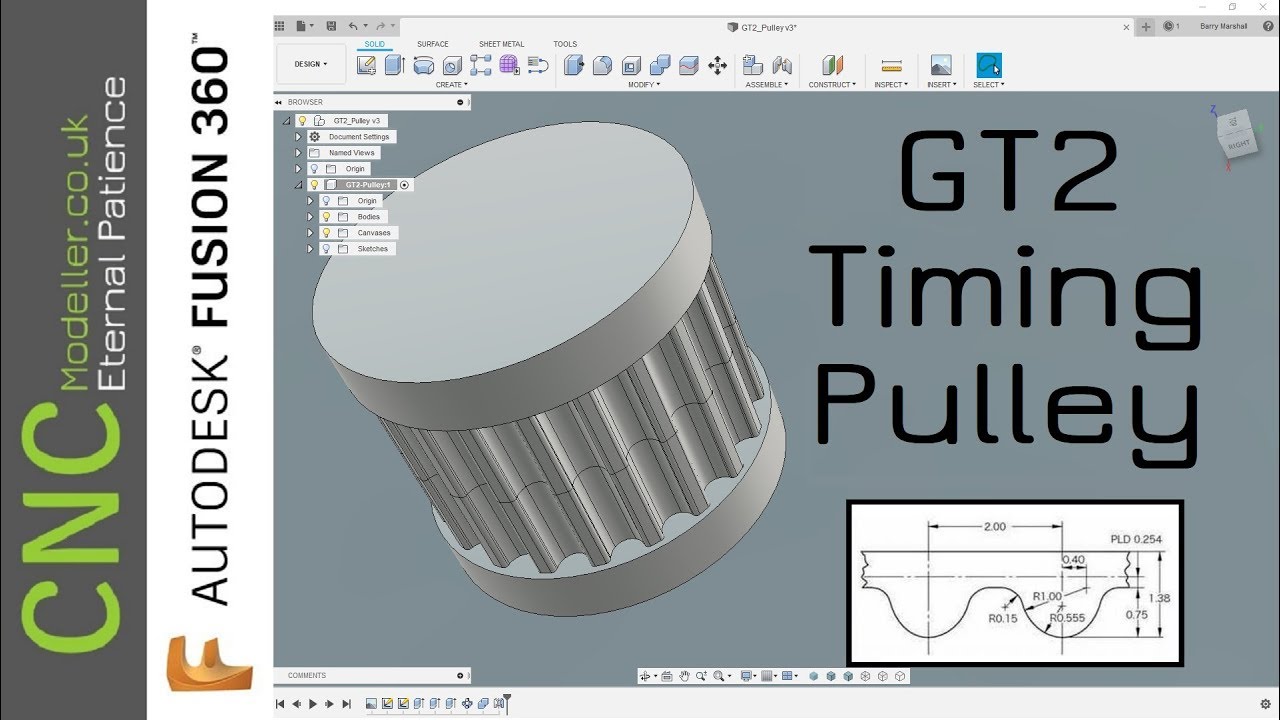This screenshot has width=1280, height=720.
Task: Play the timeline
Action: [313, 704]
